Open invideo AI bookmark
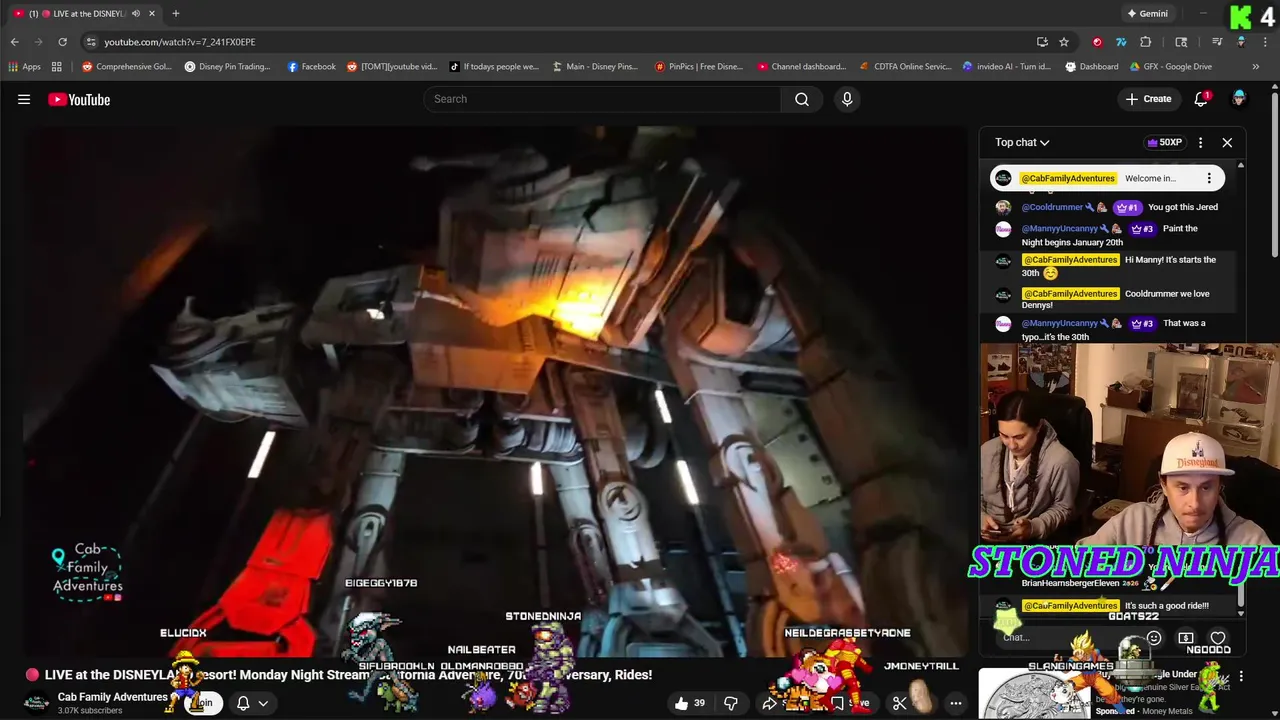1280x720 pixels. [x=1007, y=67]
